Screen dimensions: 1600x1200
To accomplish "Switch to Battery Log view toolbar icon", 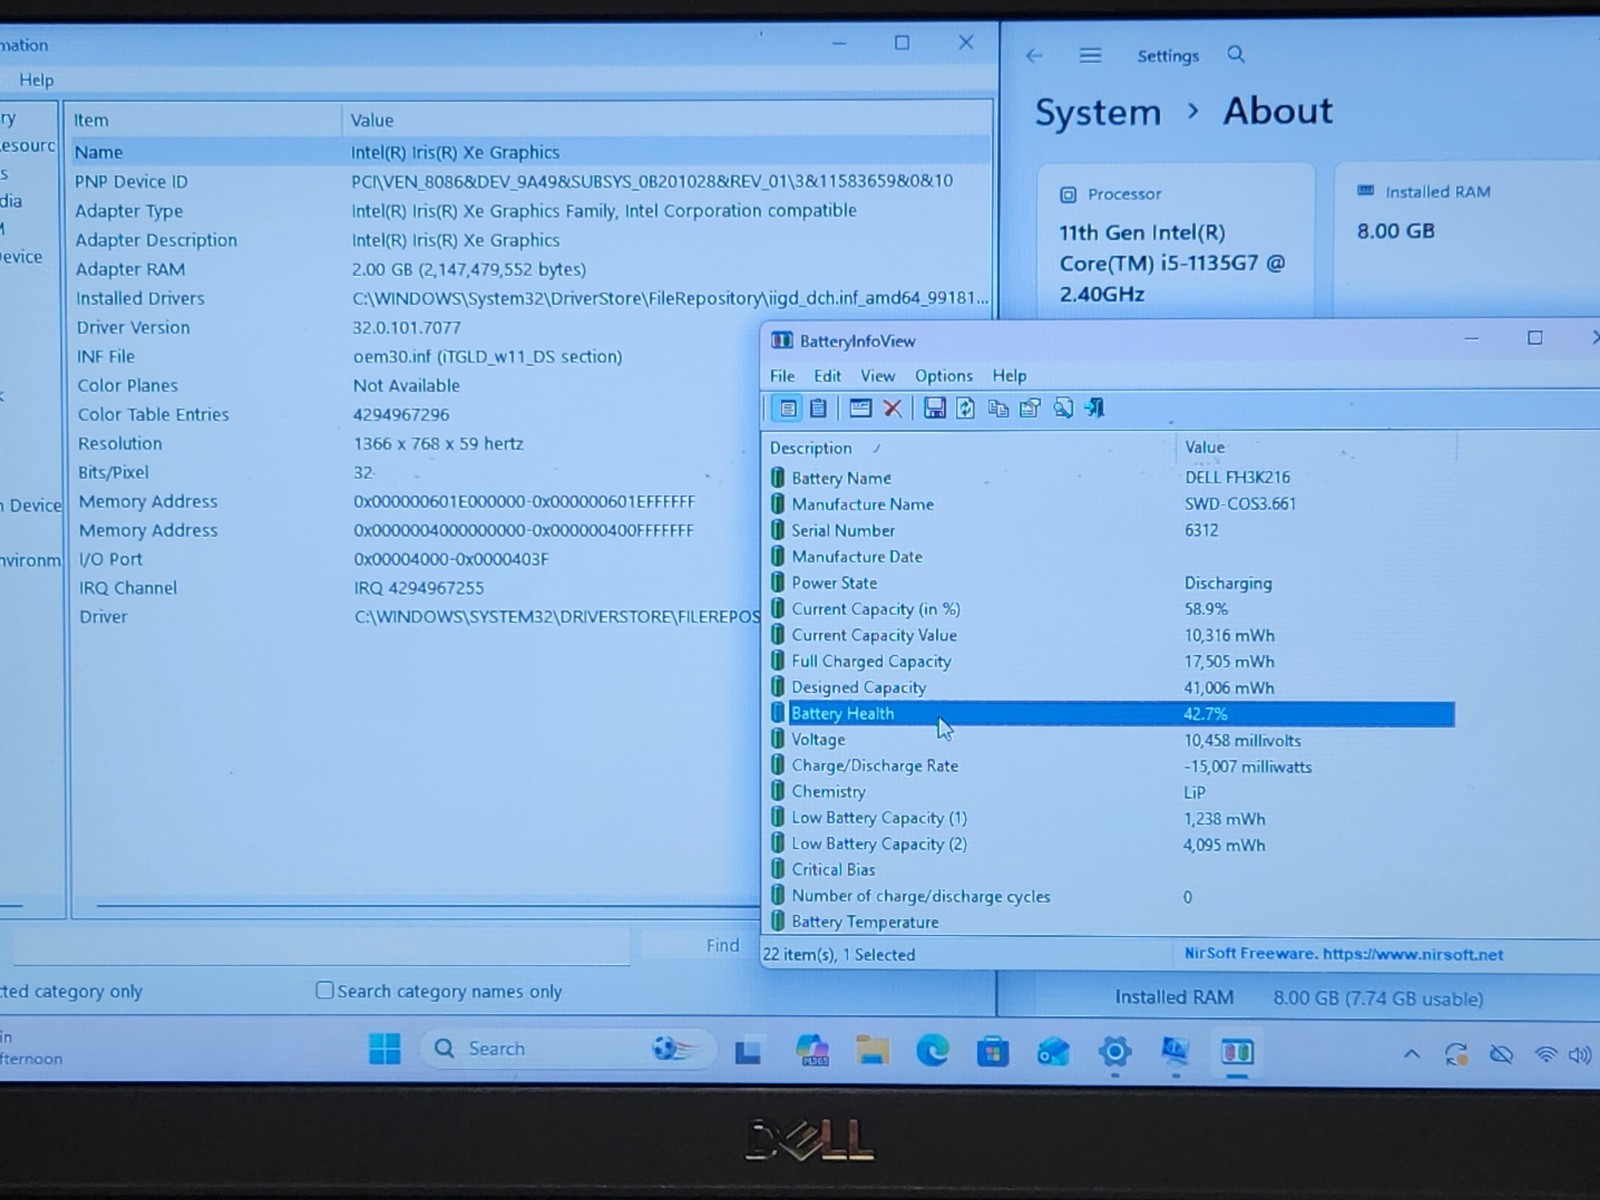I will pos(818,408).
